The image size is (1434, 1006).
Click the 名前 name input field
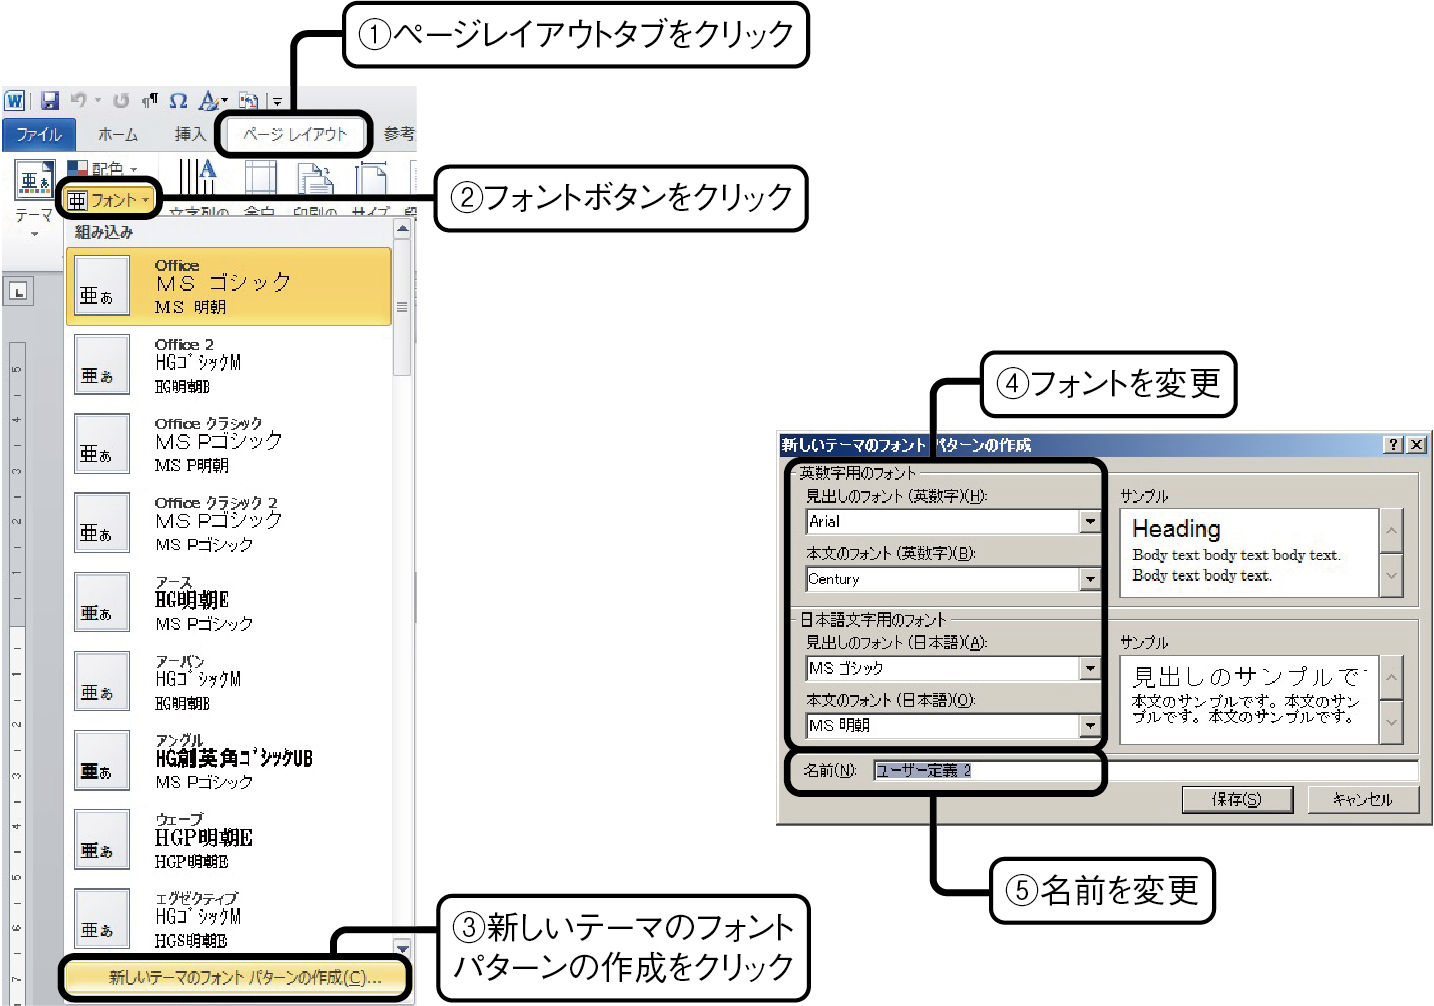pos(1145,770)
